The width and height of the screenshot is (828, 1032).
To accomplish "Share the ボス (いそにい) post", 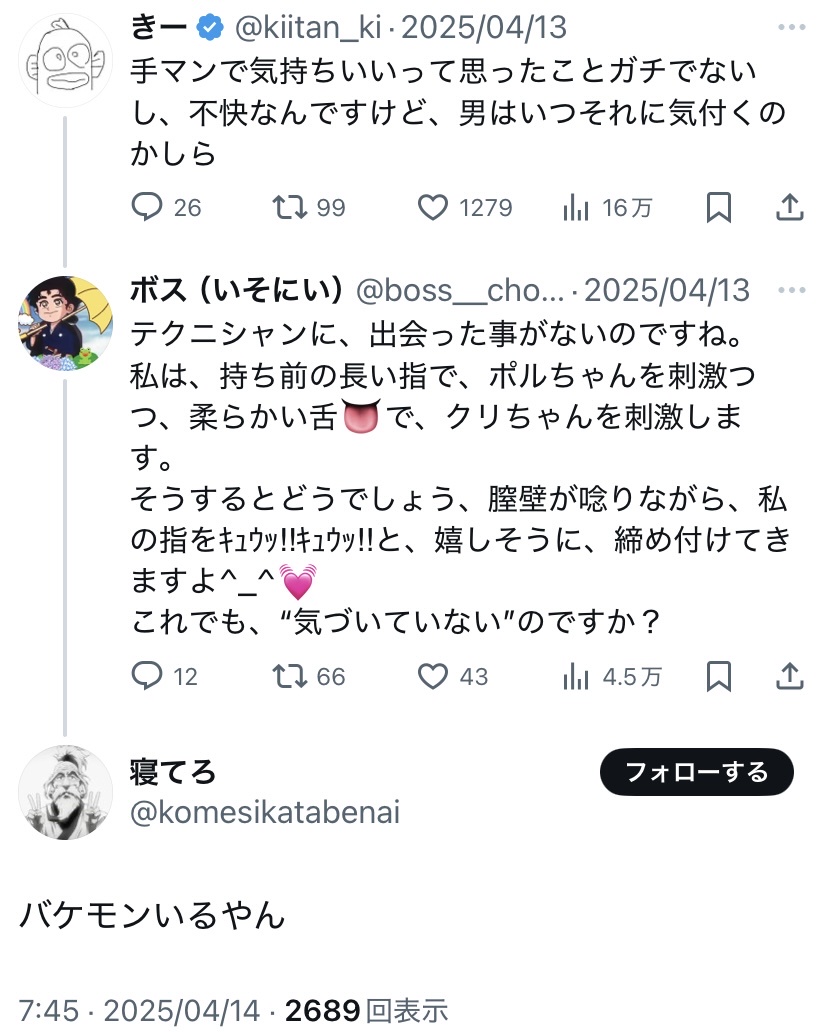I will [x=790, y=677].
